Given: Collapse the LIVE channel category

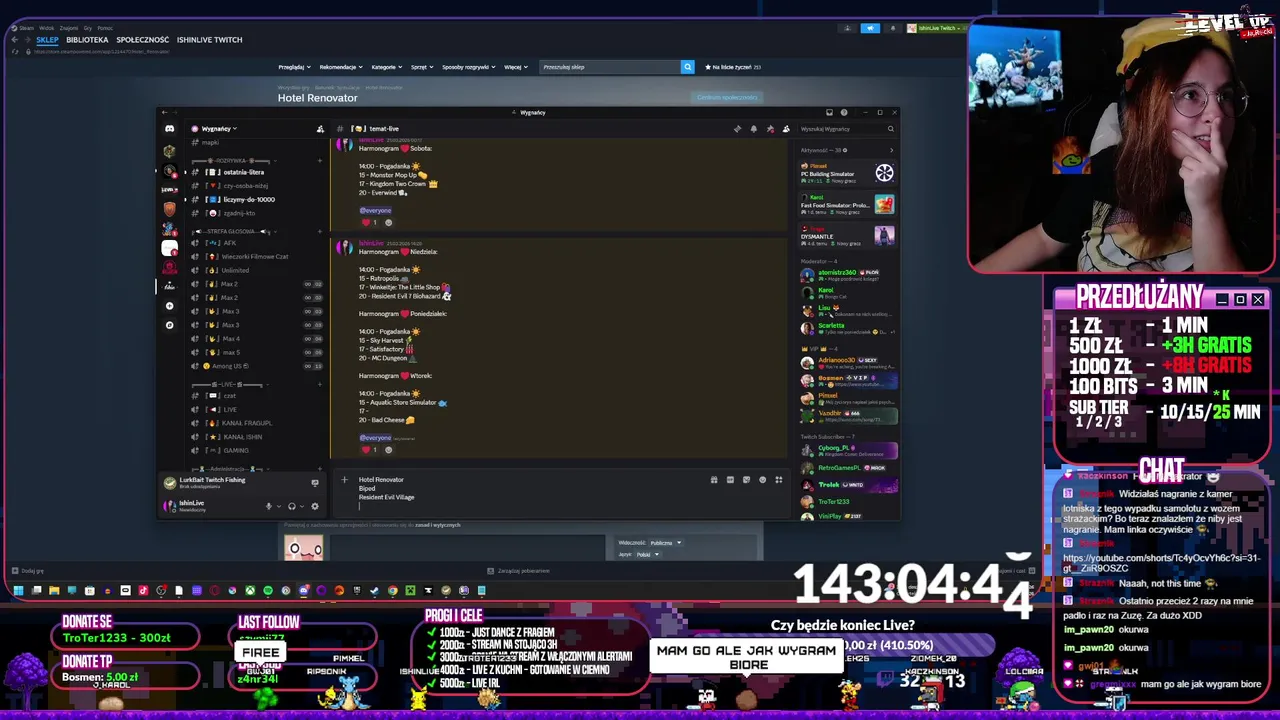Looking at the screenshot, I should coord(230,384).
